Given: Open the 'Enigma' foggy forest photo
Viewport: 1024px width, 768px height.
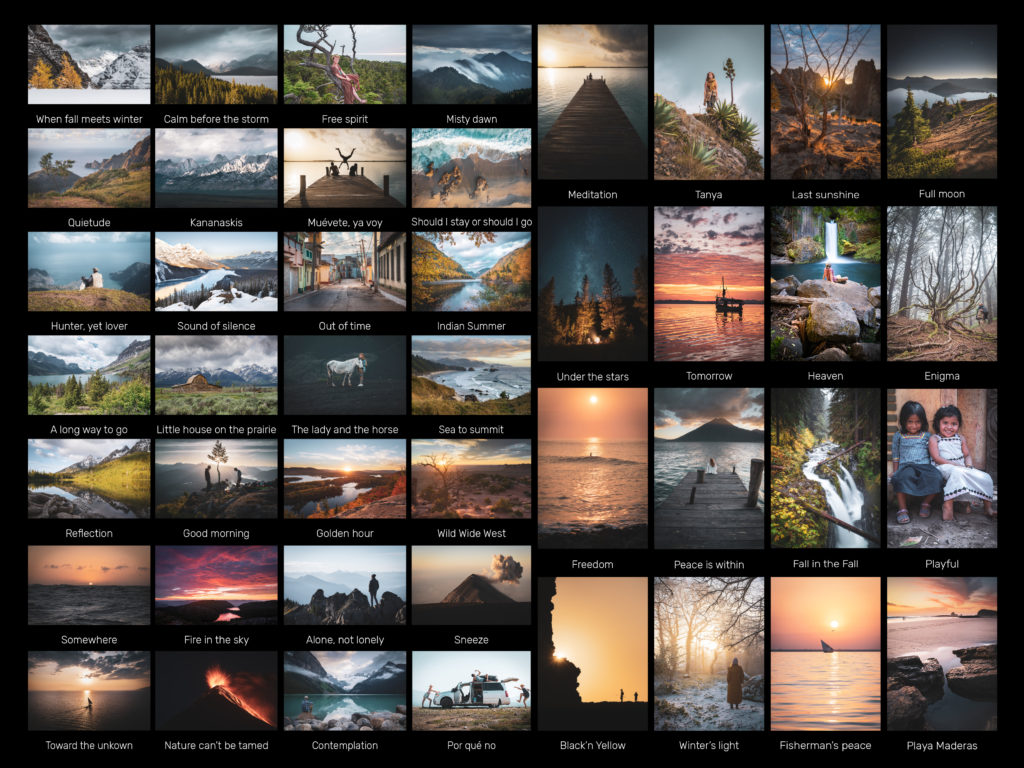Looking at the screenshot, I should (x=942, y=284).
